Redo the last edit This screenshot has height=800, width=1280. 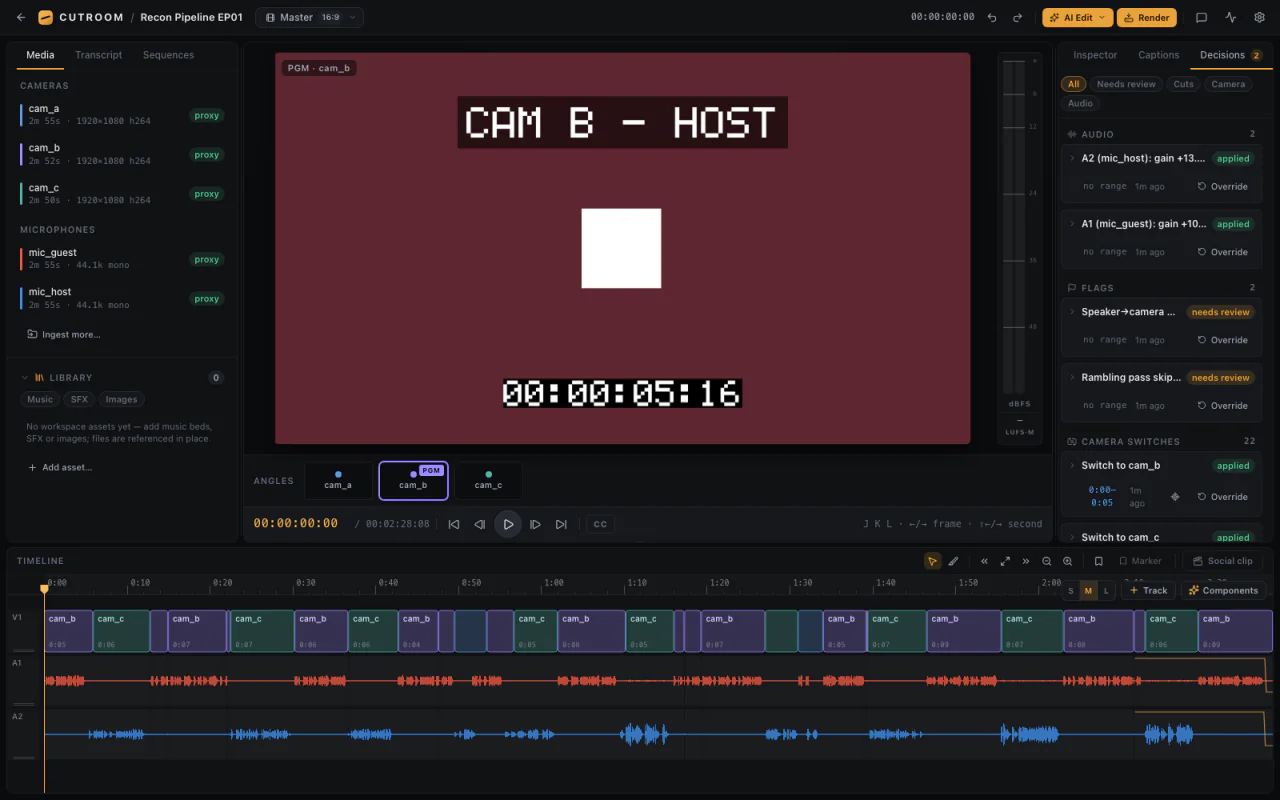1018,17
